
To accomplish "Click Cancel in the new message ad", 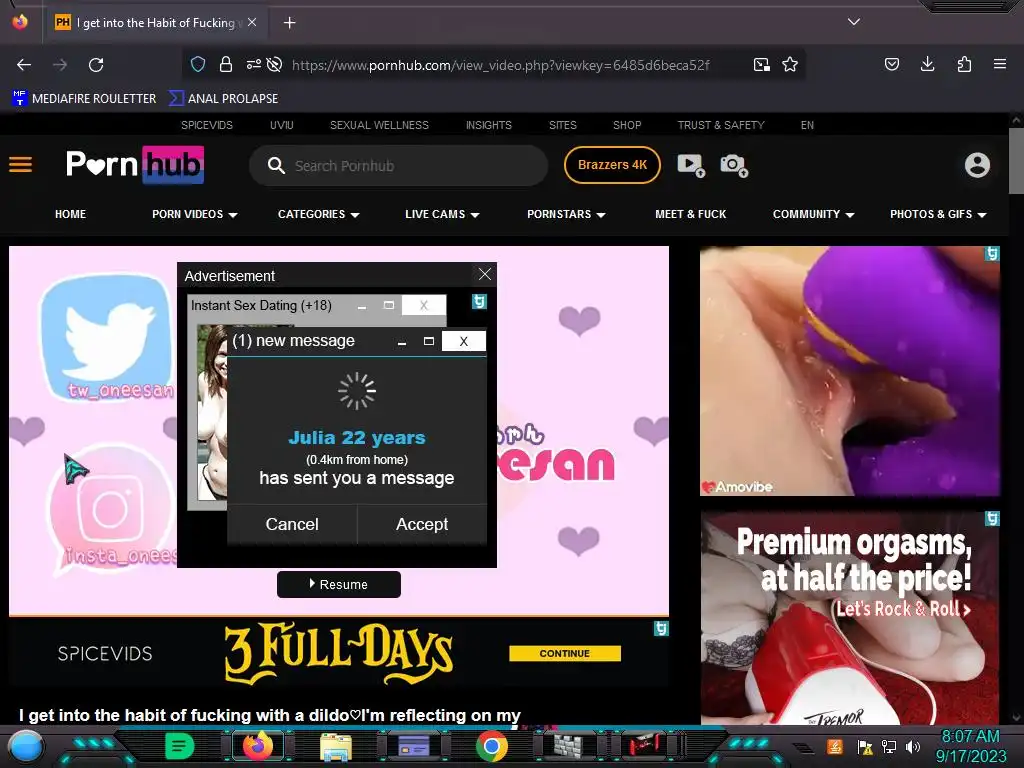I will pyautogui.click(x=292, y=524).
